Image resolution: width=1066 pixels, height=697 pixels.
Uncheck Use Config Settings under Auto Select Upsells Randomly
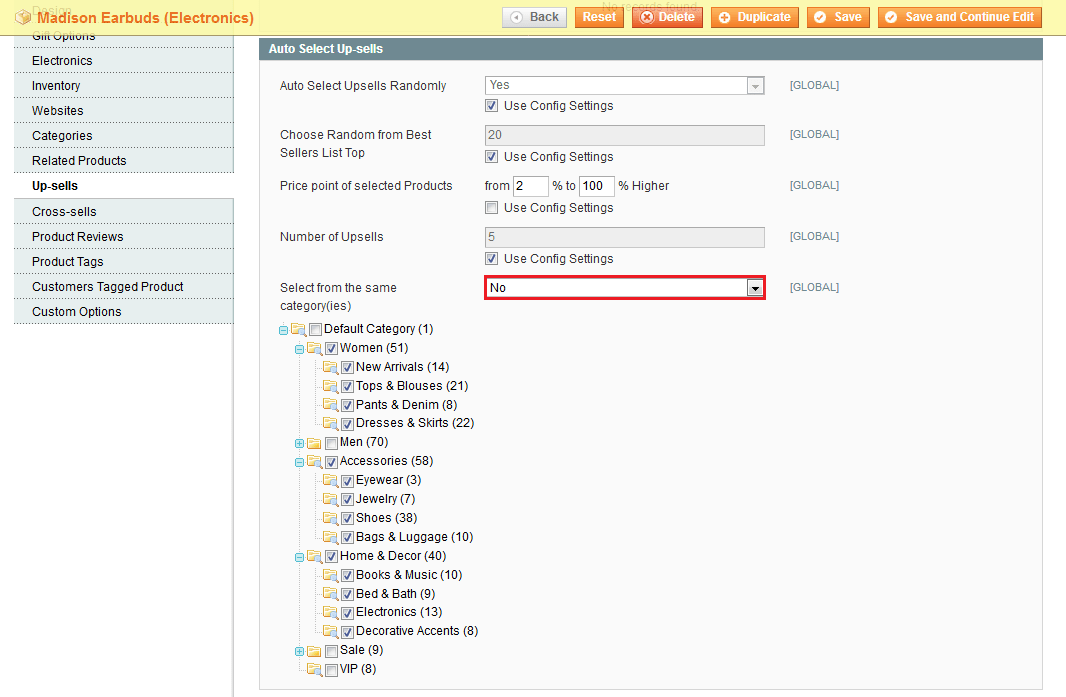(x=492, y=105)
